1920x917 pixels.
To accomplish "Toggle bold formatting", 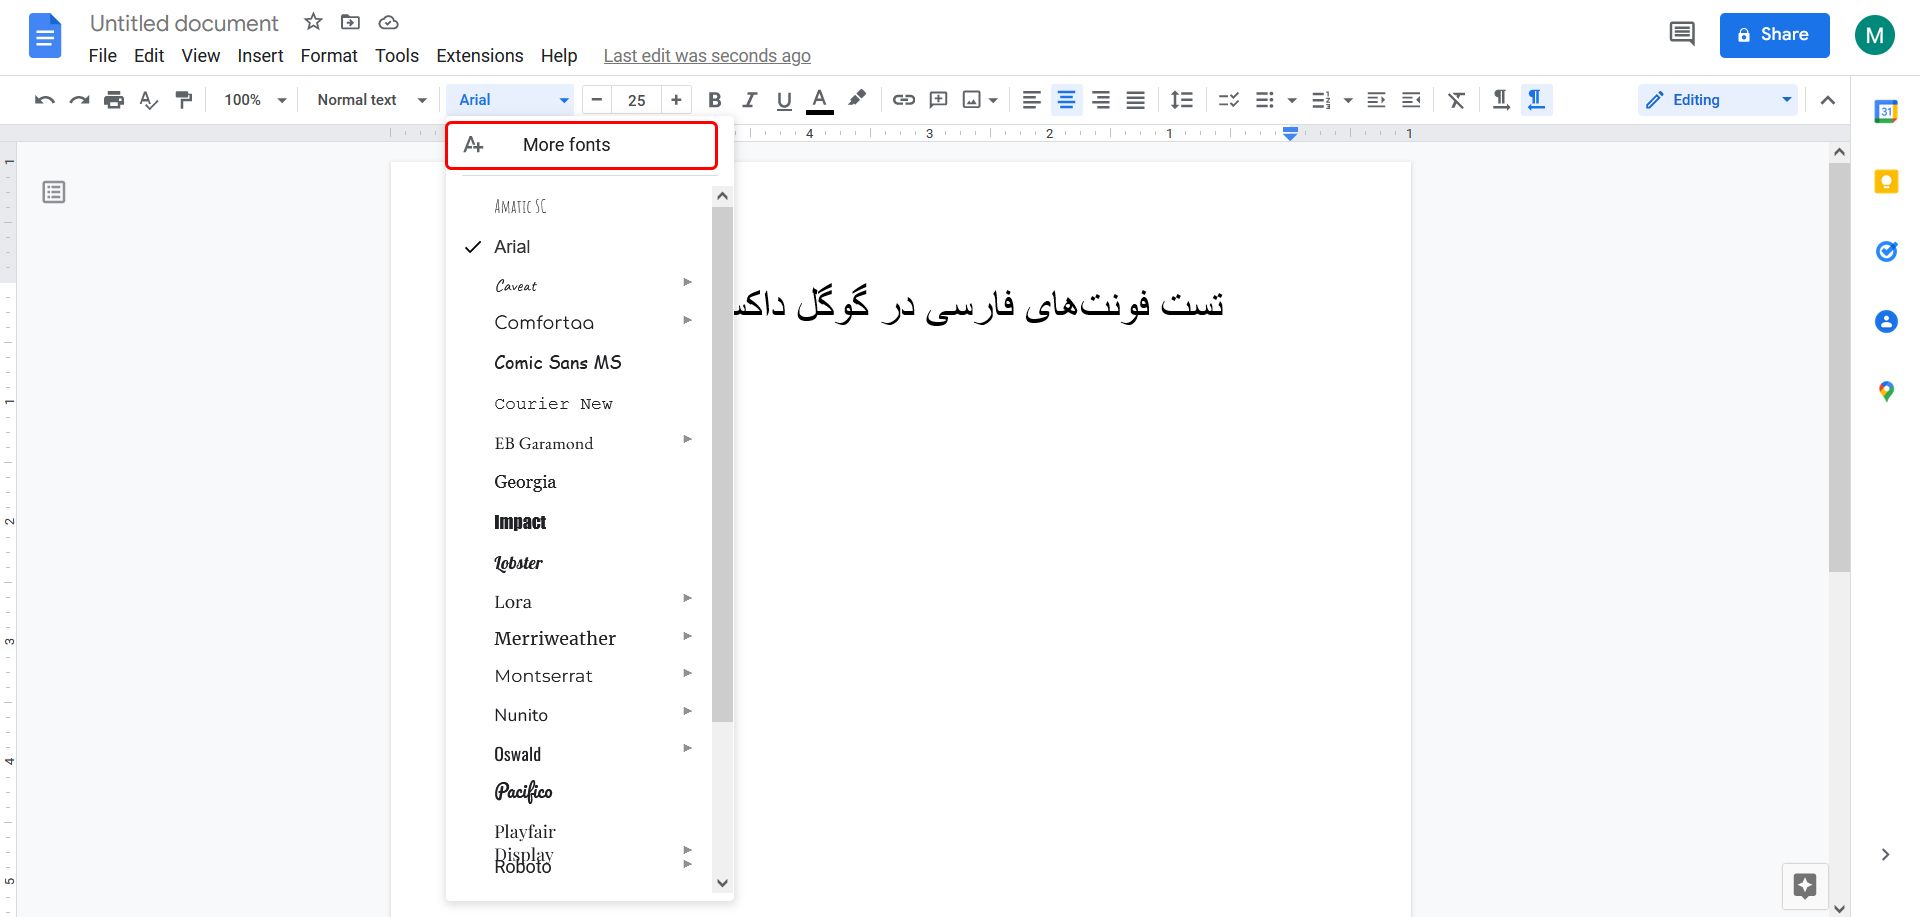I will click(x=714, y=99).
